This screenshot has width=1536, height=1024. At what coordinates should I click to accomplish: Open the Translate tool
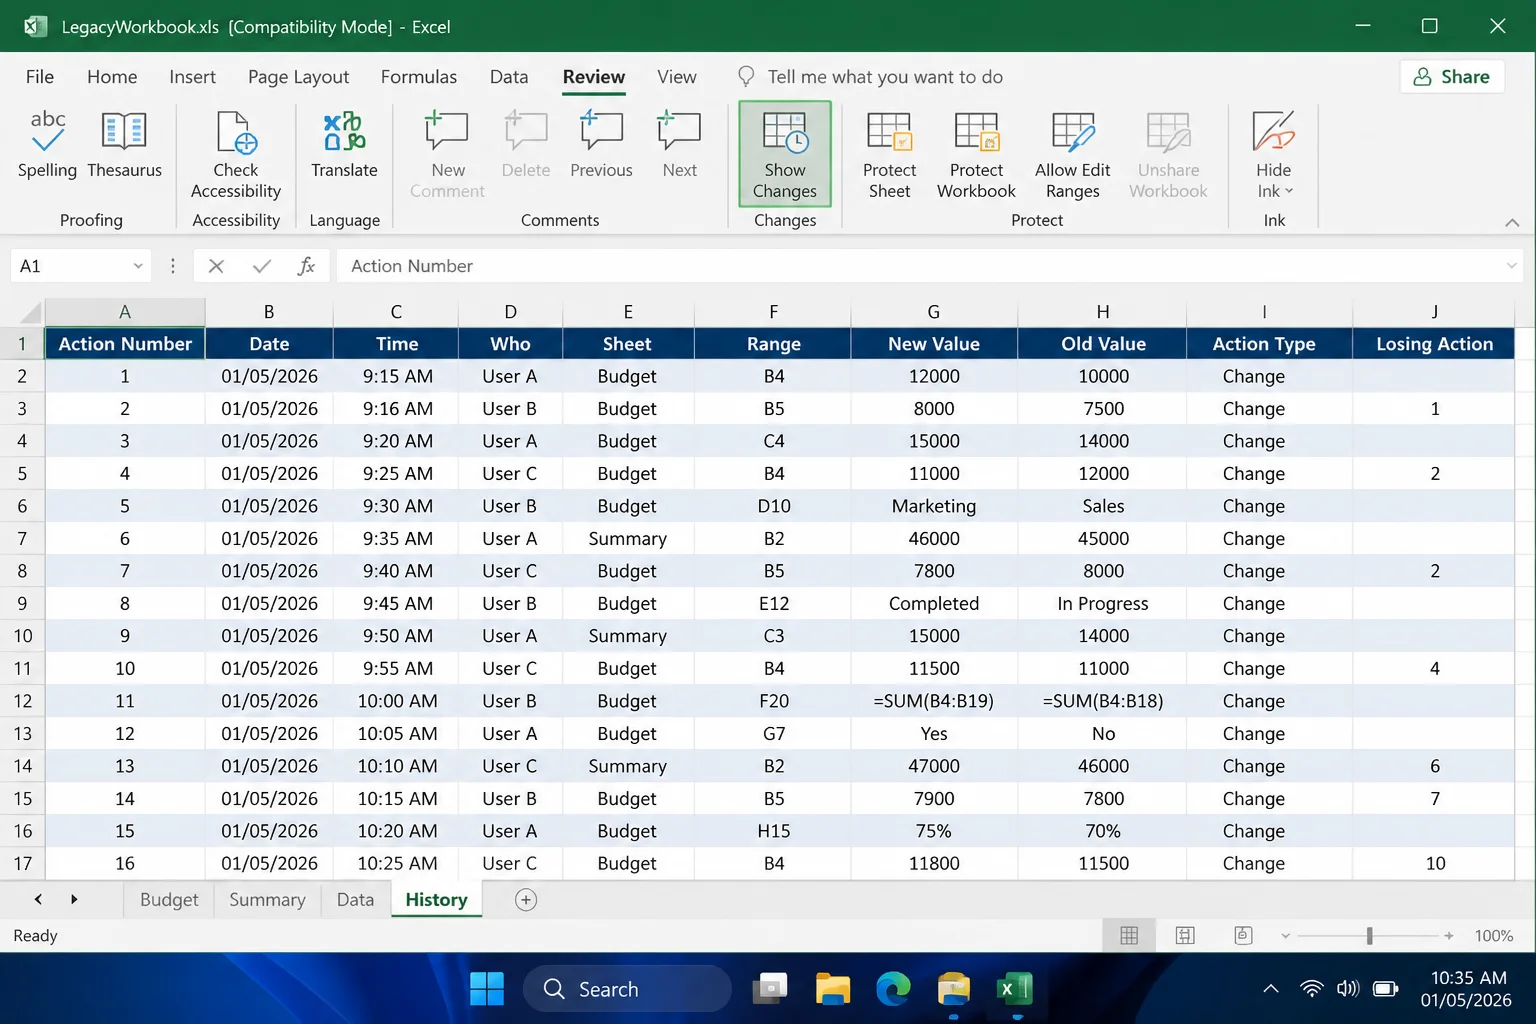pyautogui.click(x=344, y=145)
